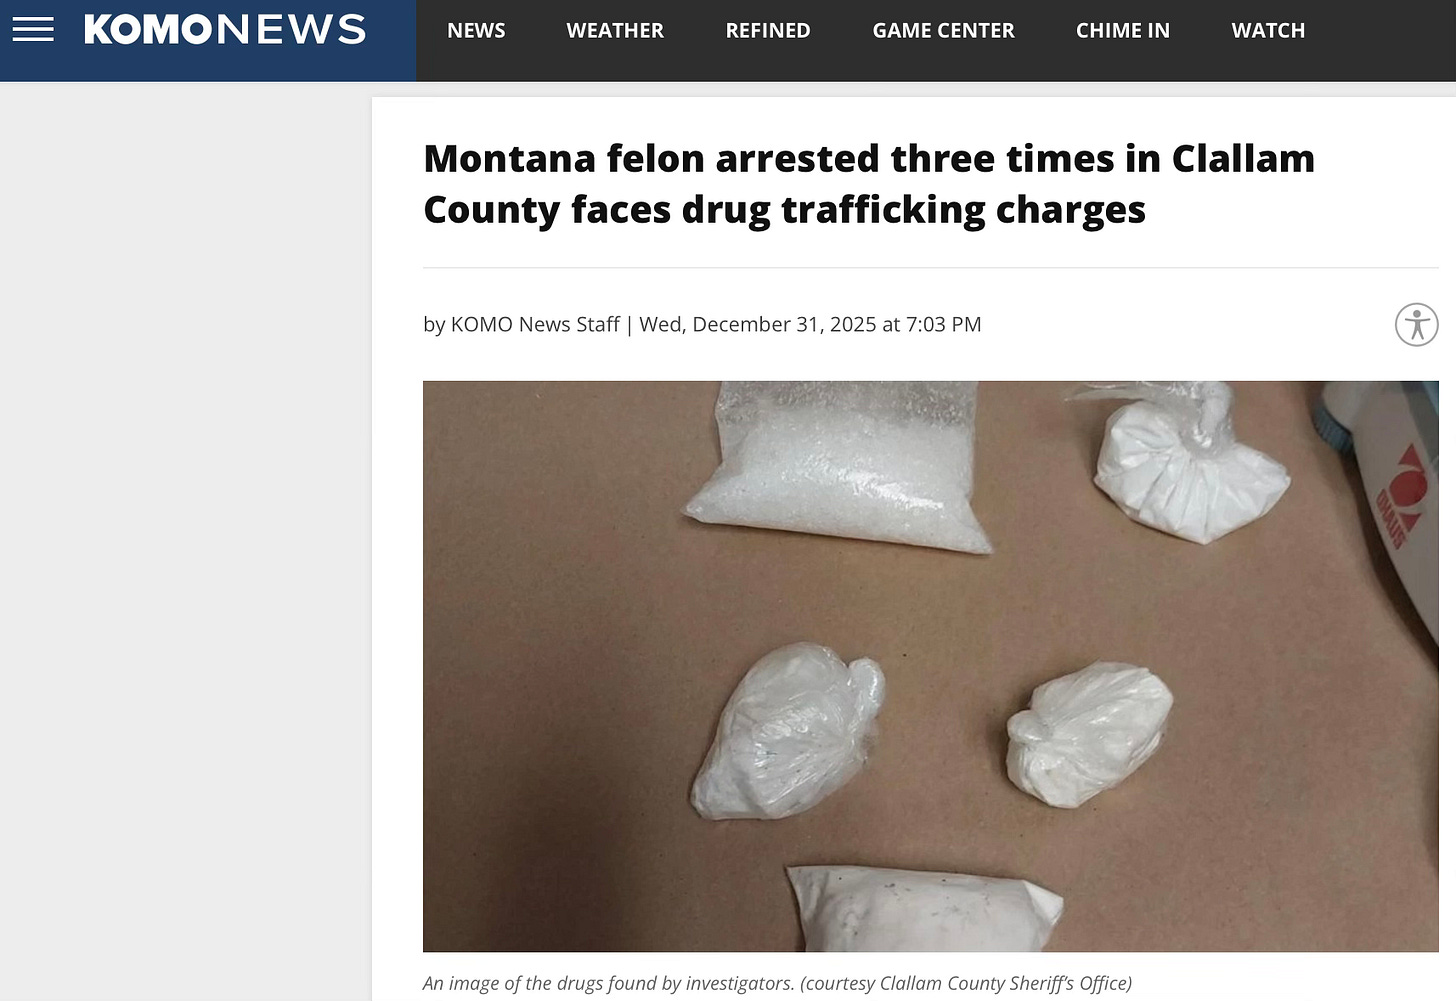Viewport: 1456px width, 1001px height.
Task: Click the photo caption crediting the Sheriff's Office
Action: tap(777, 983)
